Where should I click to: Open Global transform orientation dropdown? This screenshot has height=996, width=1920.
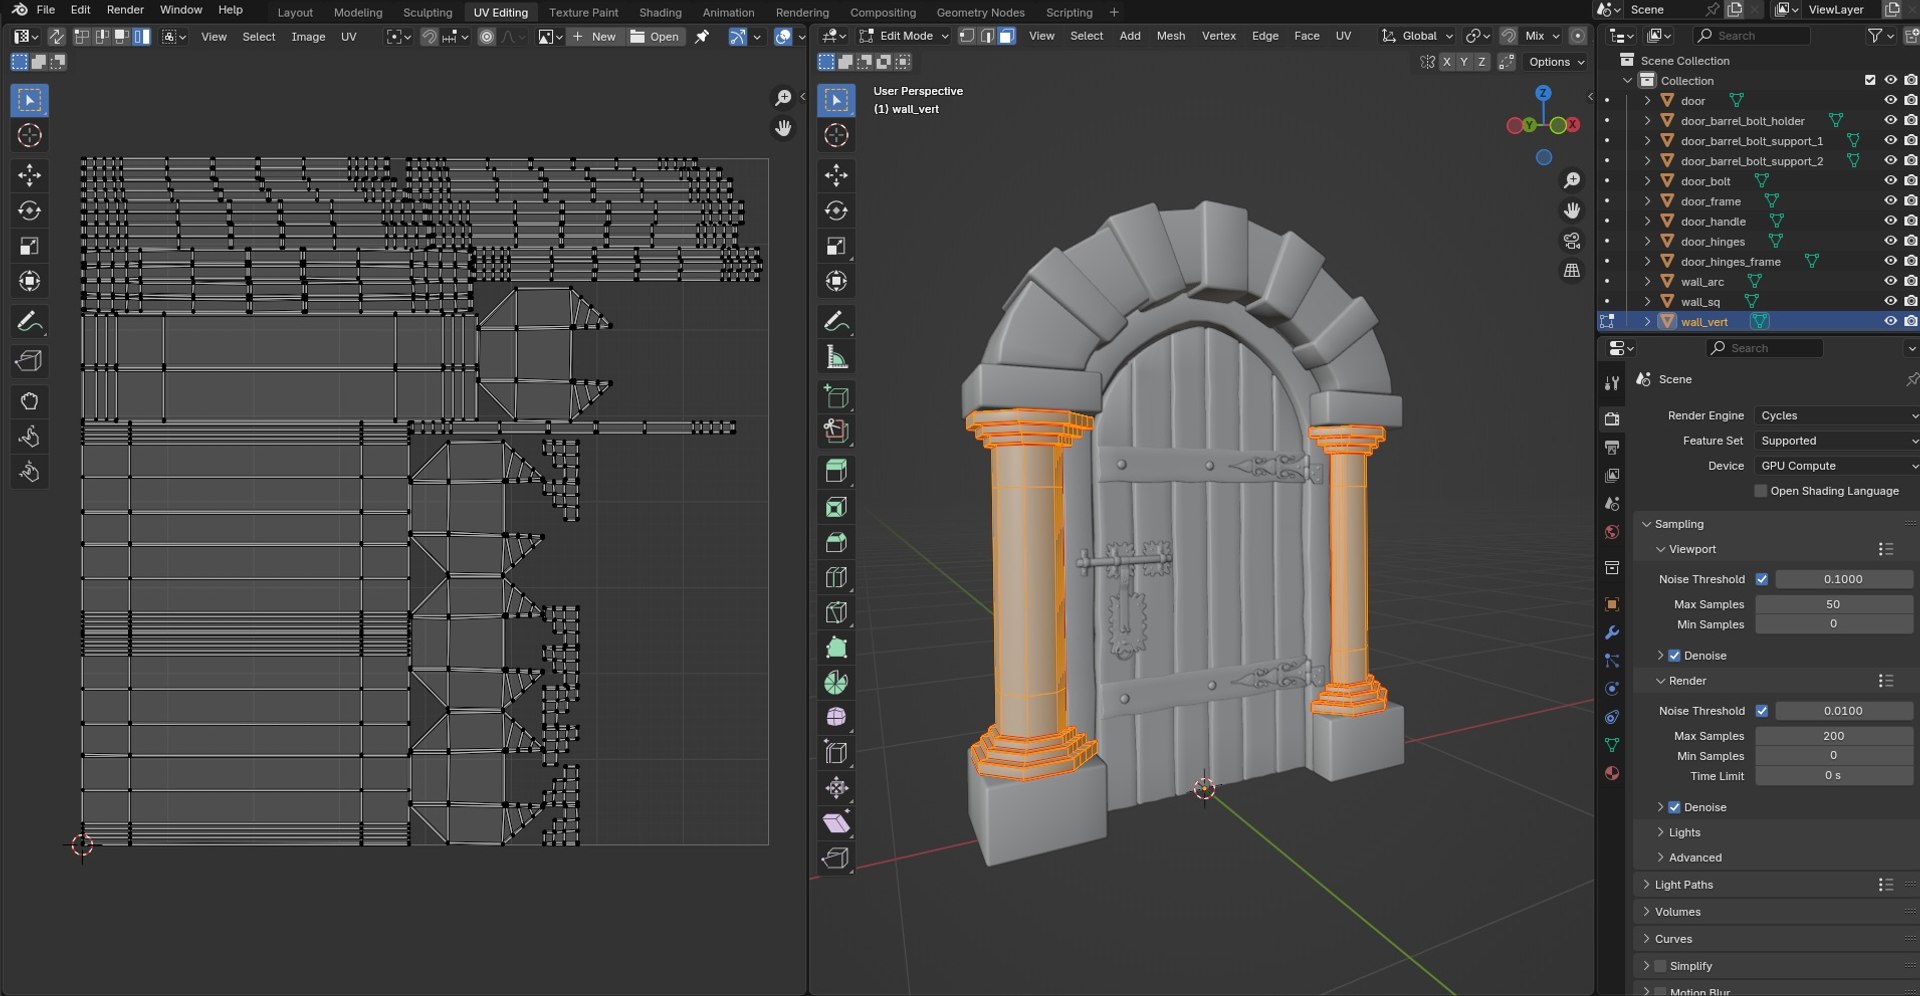pyautogui.click(x=1418, y=36)
